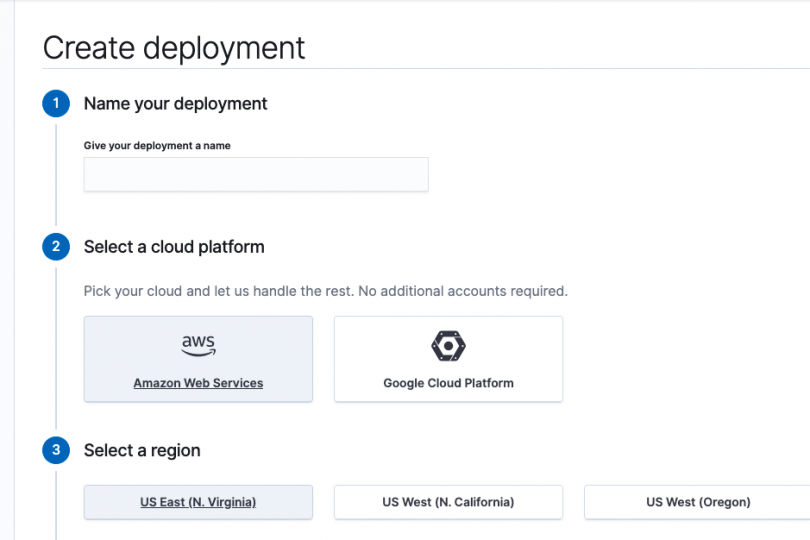Select the Amazon Web Services text label
The width and height of the screenshot is (810, 540).
198,383
